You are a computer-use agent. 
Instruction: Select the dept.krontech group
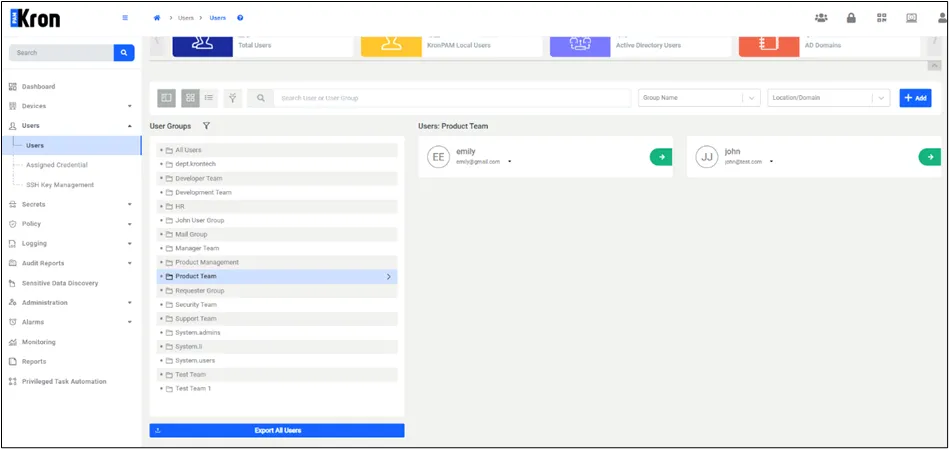pyautogui.click(x=277, y=164)
